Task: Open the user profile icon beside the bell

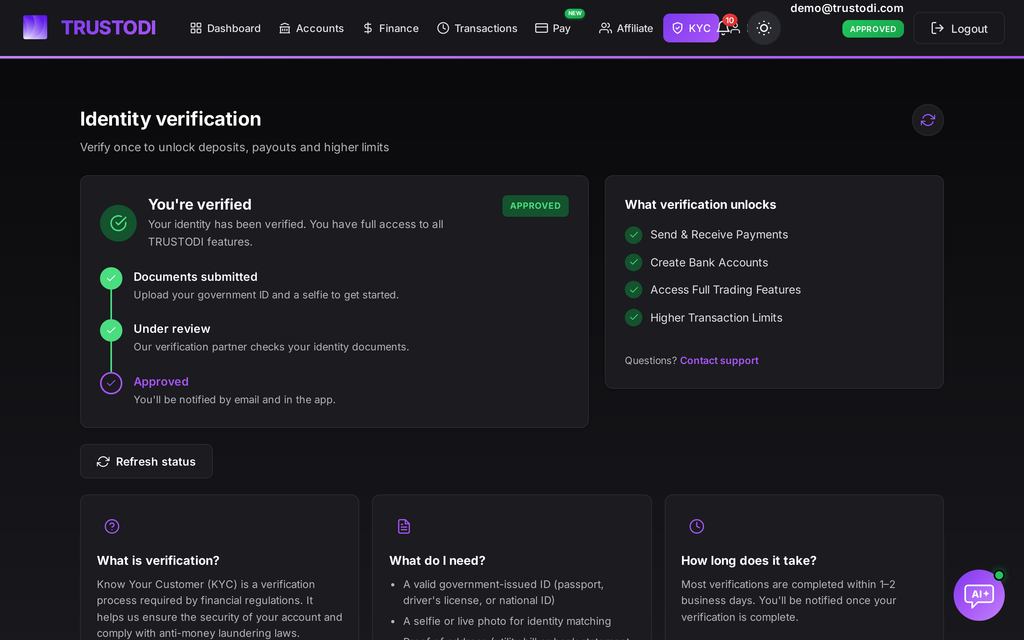Action: point(735,28)
